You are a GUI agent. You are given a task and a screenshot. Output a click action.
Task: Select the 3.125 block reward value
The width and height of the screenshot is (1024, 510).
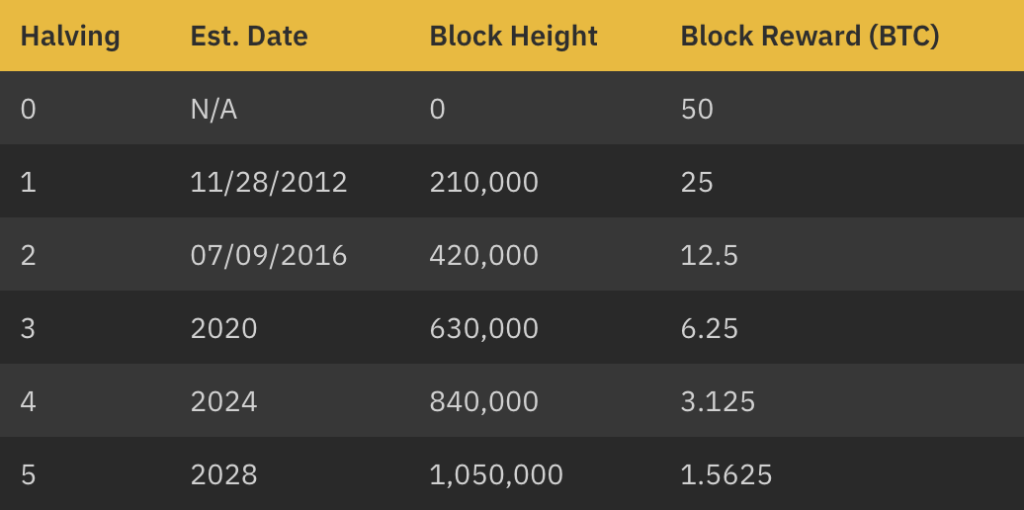[718, 402]
